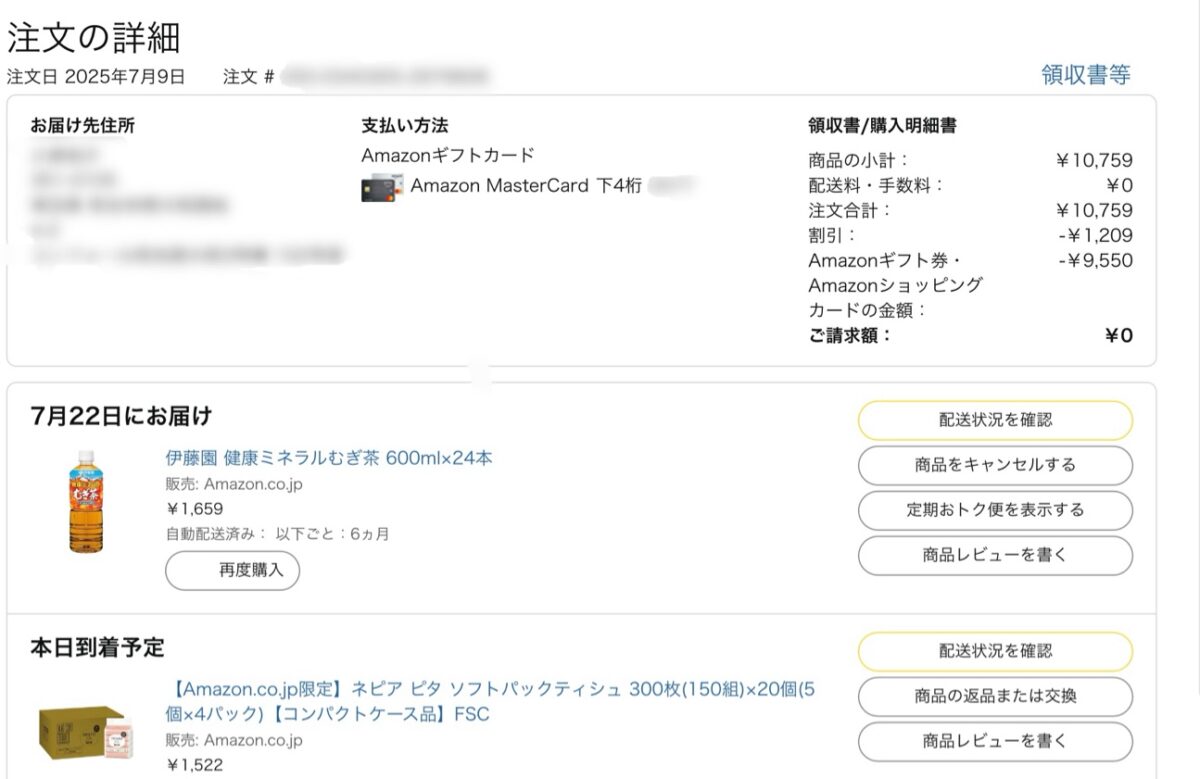
Task: Write a review for the むぎ茶 item
Action: pos(995,555)
